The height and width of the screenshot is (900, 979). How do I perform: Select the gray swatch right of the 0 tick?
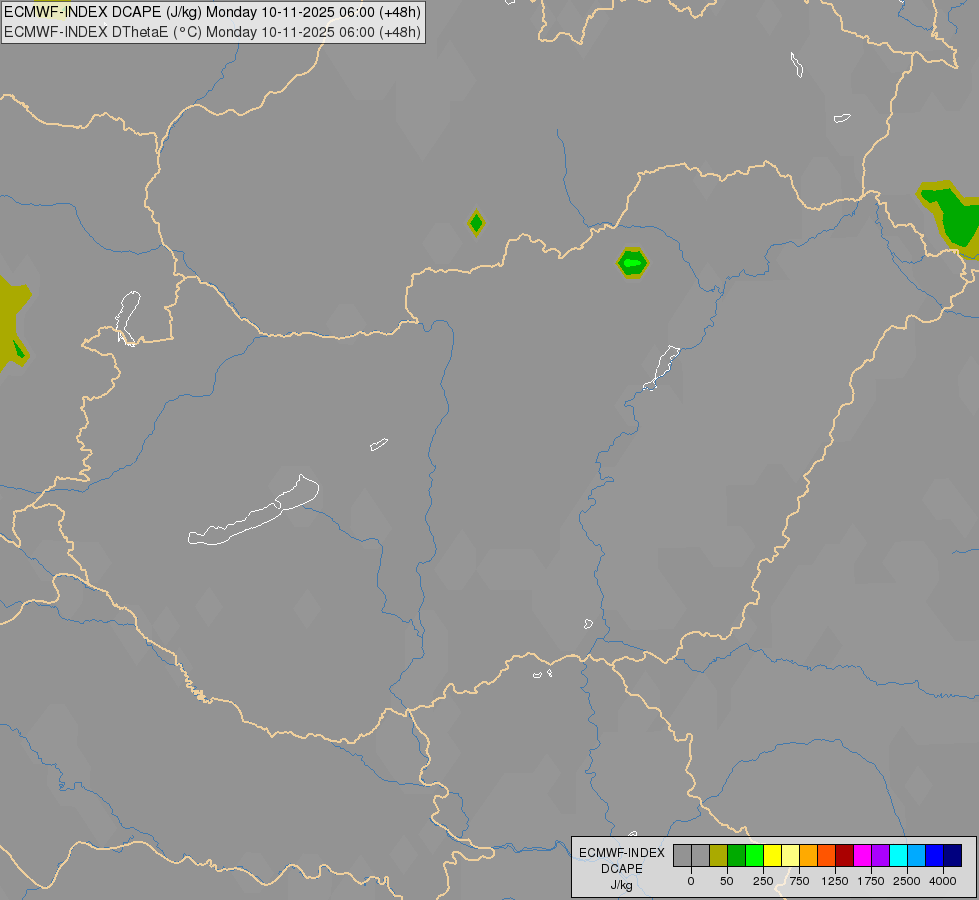(701, 855)
